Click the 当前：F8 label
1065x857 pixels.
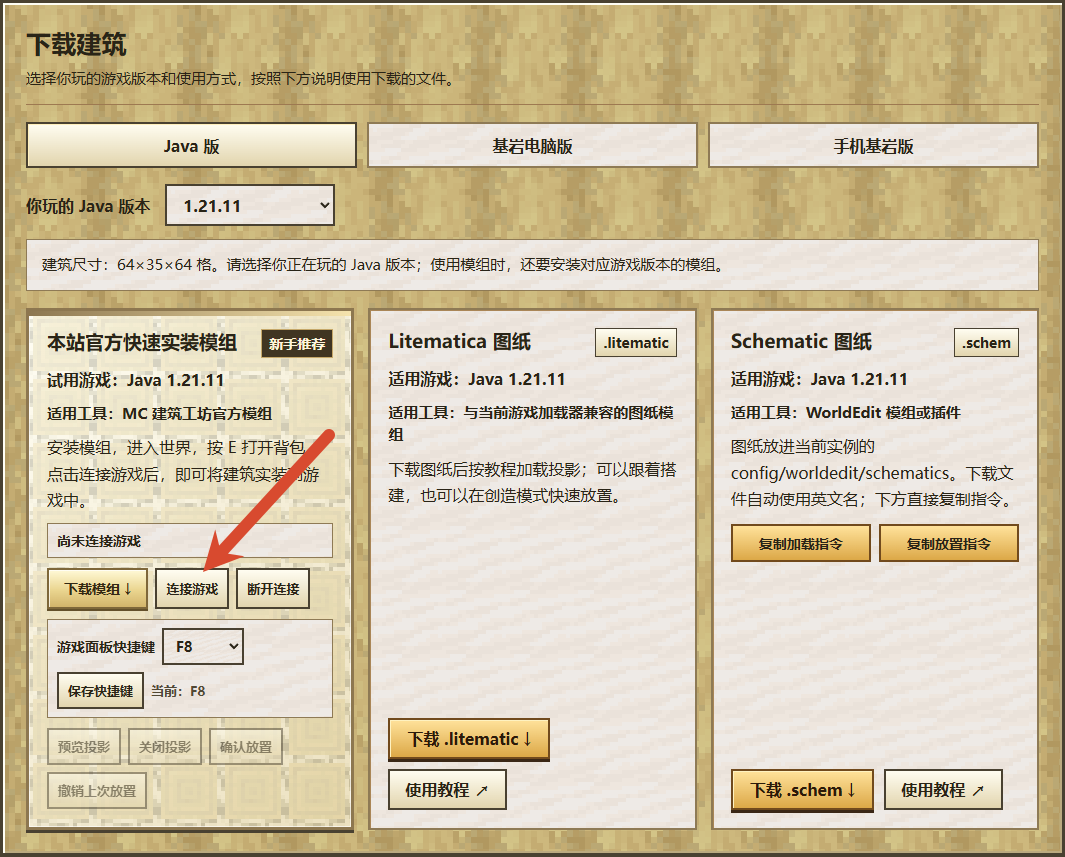click(178, 691)
